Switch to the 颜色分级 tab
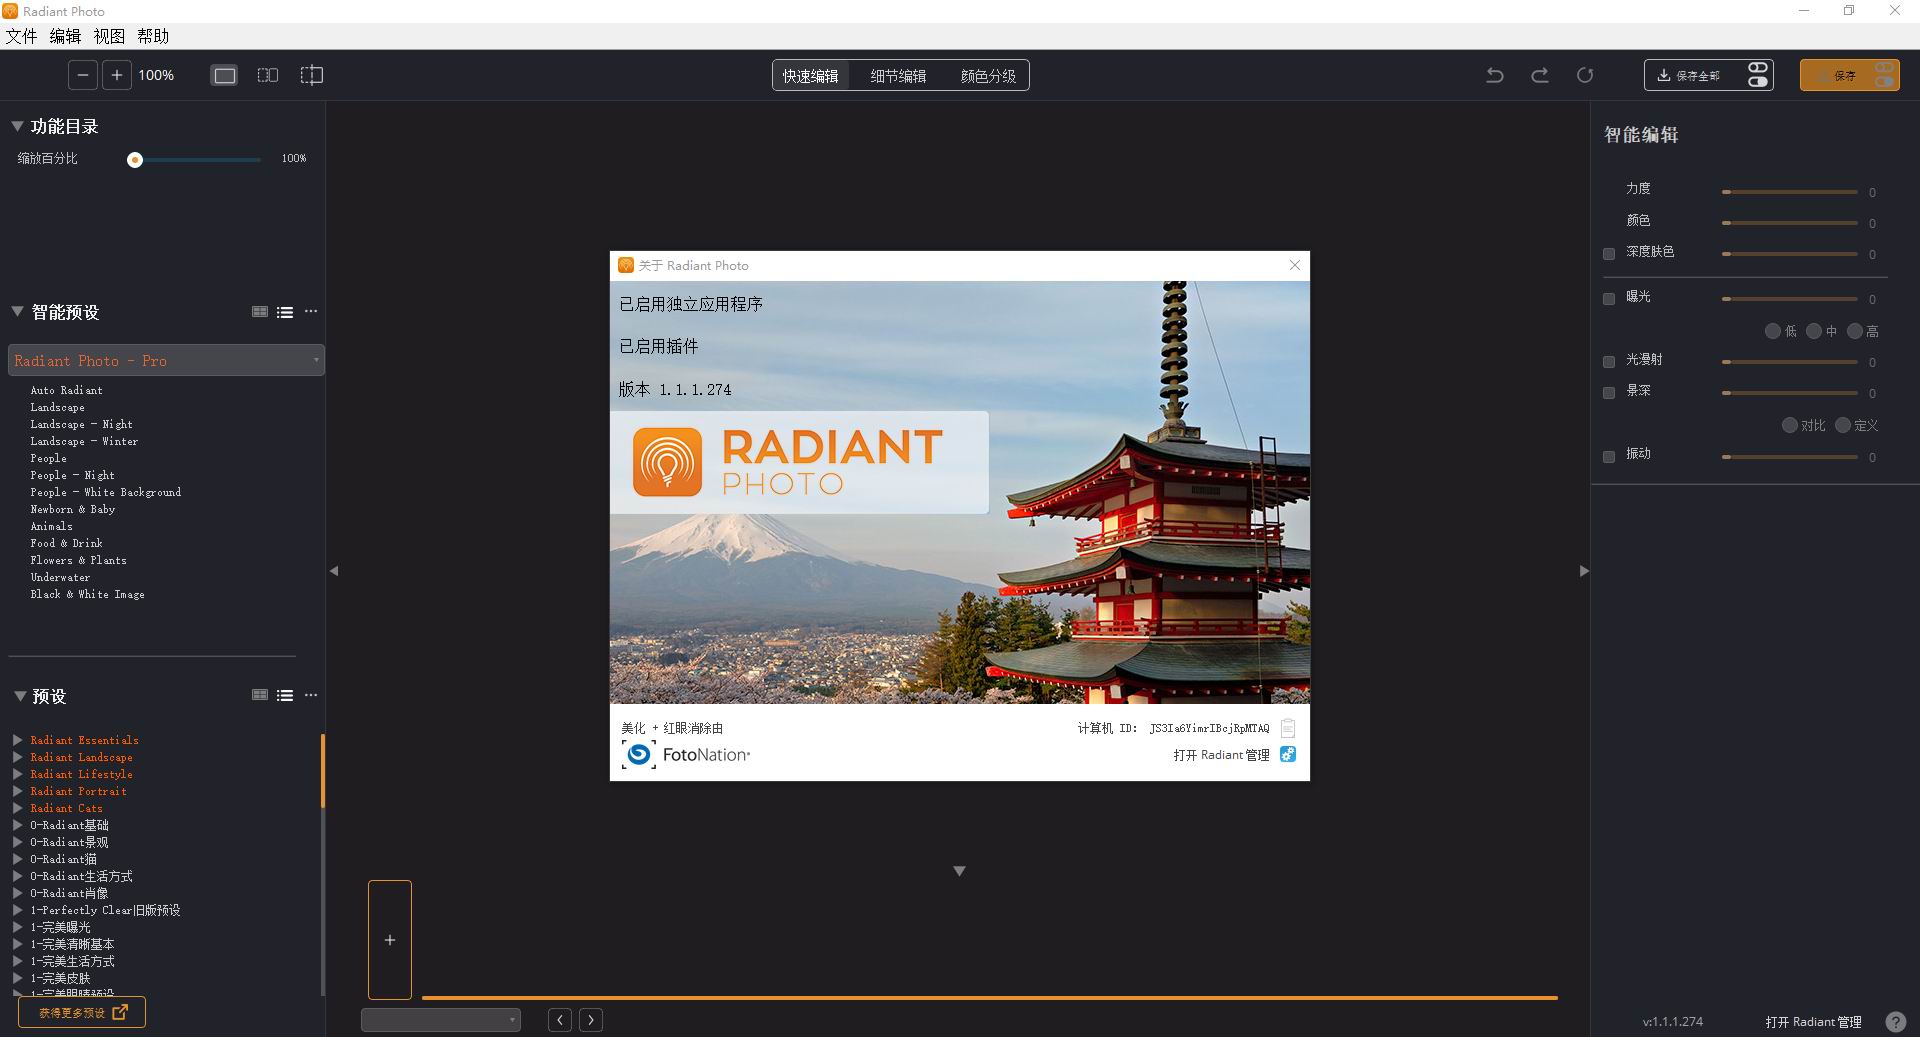The height and width of the screenshot is (1037, 1920). click(x=988, y=76)
